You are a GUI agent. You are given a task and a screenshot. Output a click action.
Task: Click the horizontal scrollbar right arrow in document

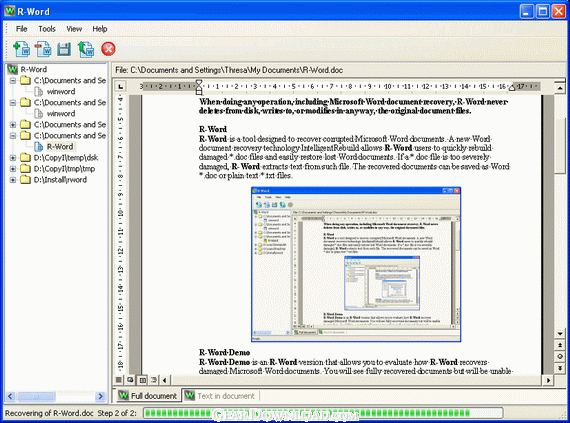(x=548, y=380)
